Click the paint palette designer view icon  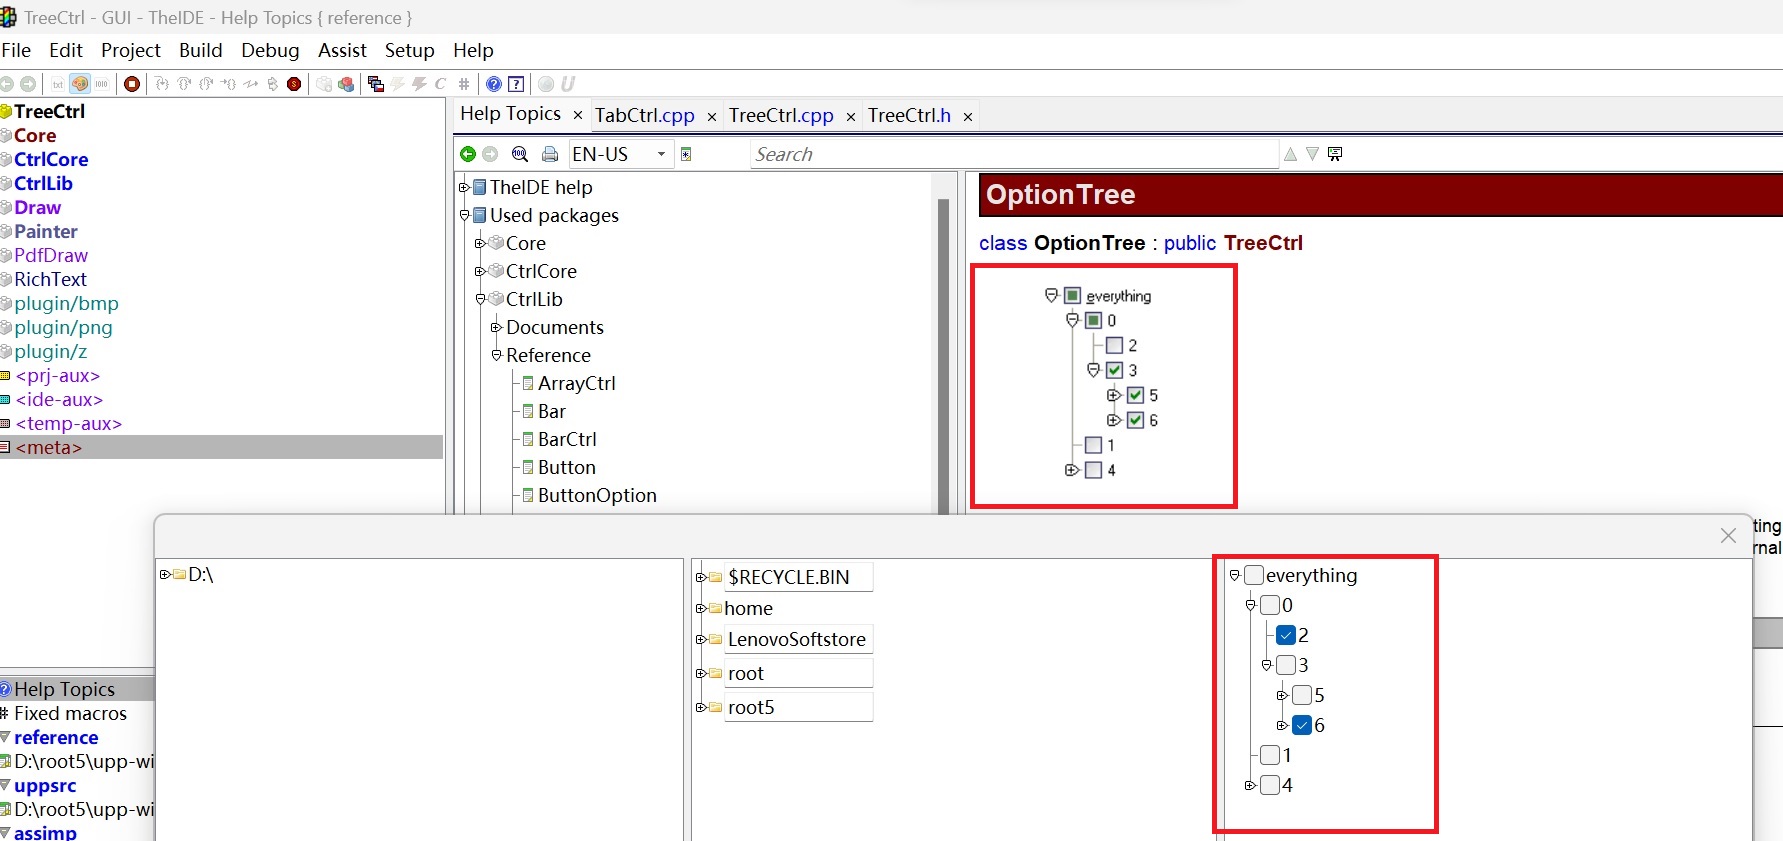(x=80, y=84)
